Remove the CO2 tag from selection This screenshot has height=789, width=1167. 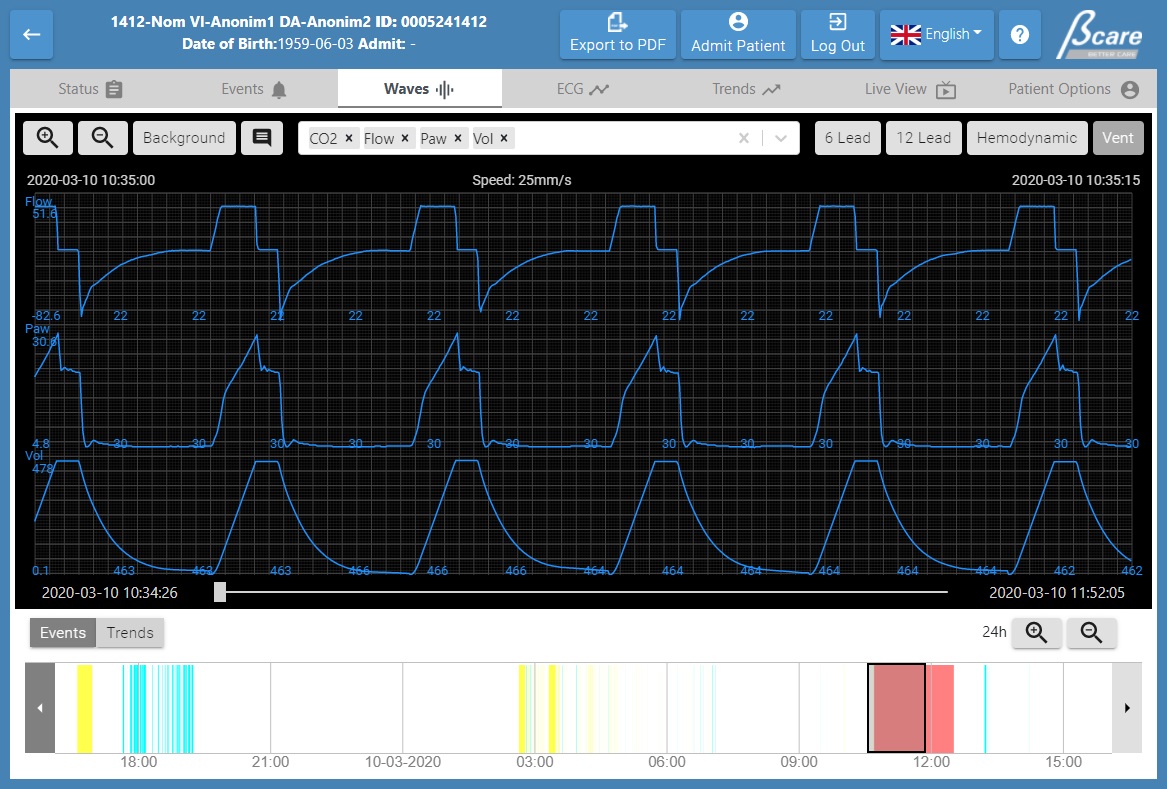click(x=348, y=139)
